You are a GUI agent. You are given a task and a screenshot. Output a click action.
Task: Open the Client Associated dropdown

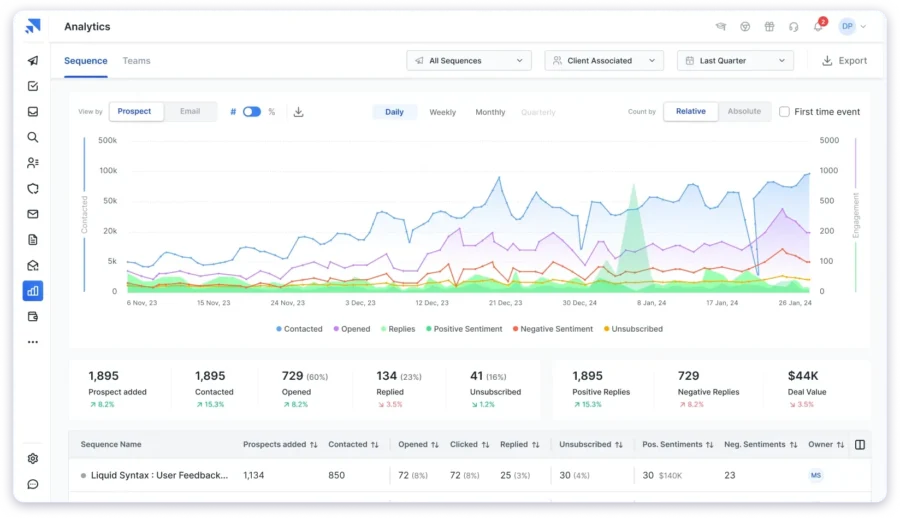click(604, 61)
